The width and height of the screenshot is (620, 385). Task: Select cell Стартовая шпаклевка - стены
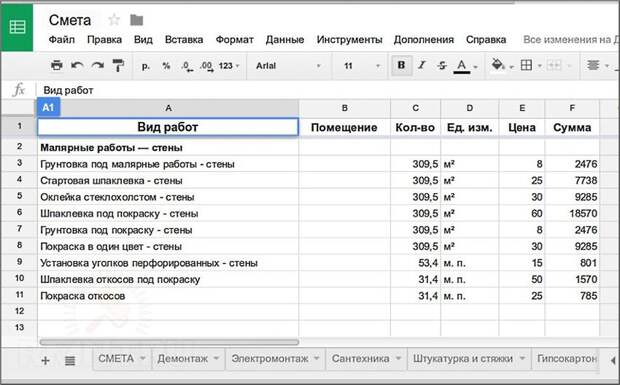[x=168, y=180]
